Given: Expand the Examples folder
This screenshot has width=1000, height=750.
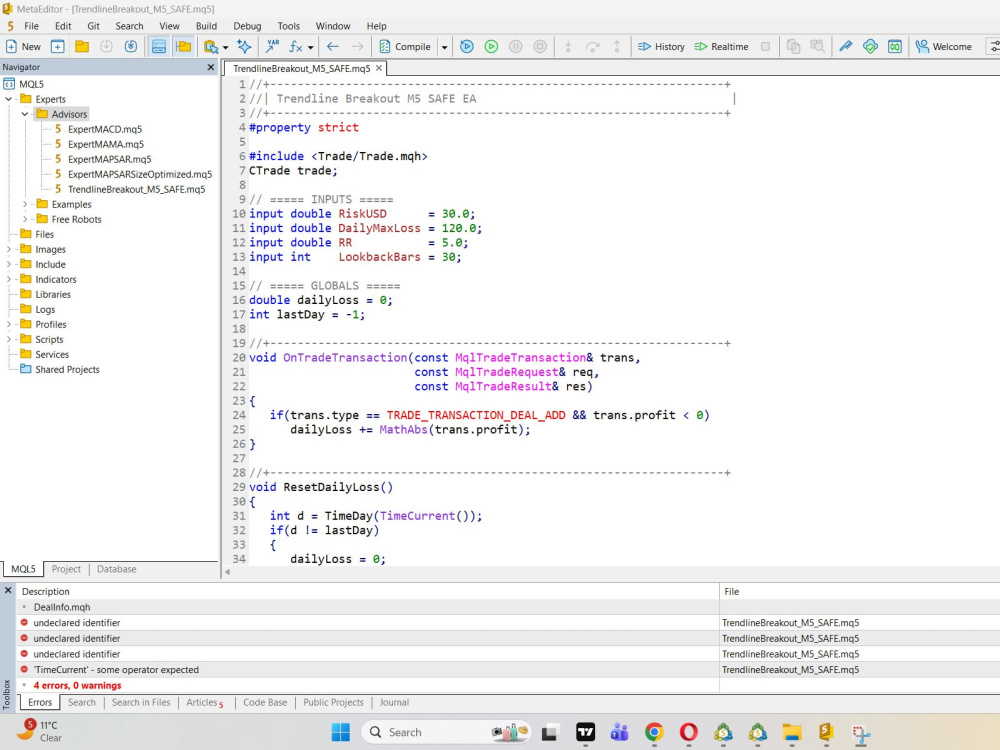Looking at the screenshot, I should 25,204.
